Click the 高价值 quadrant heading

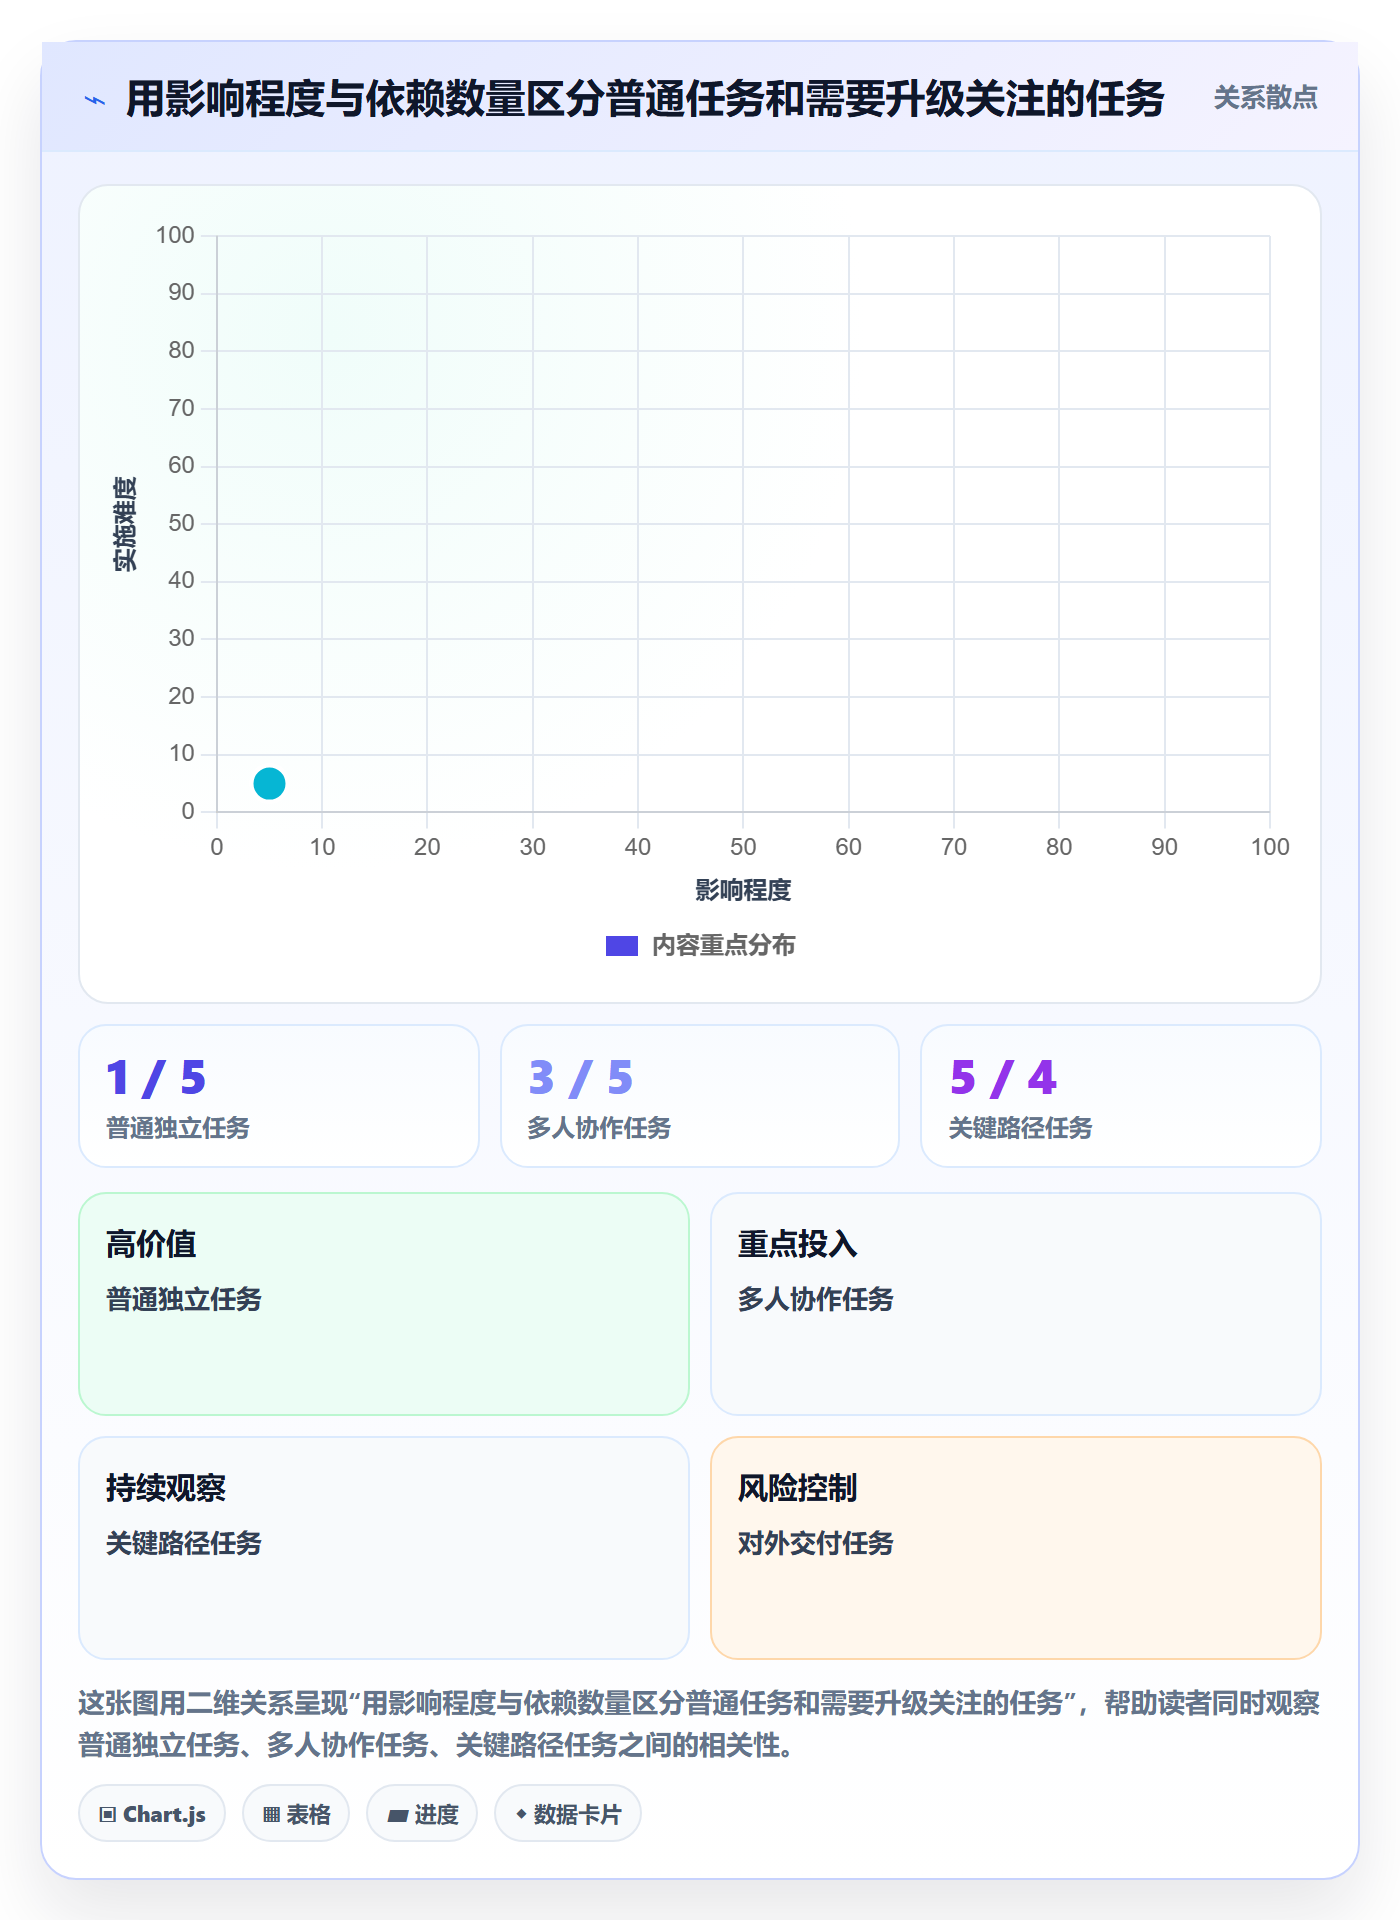151,1244
